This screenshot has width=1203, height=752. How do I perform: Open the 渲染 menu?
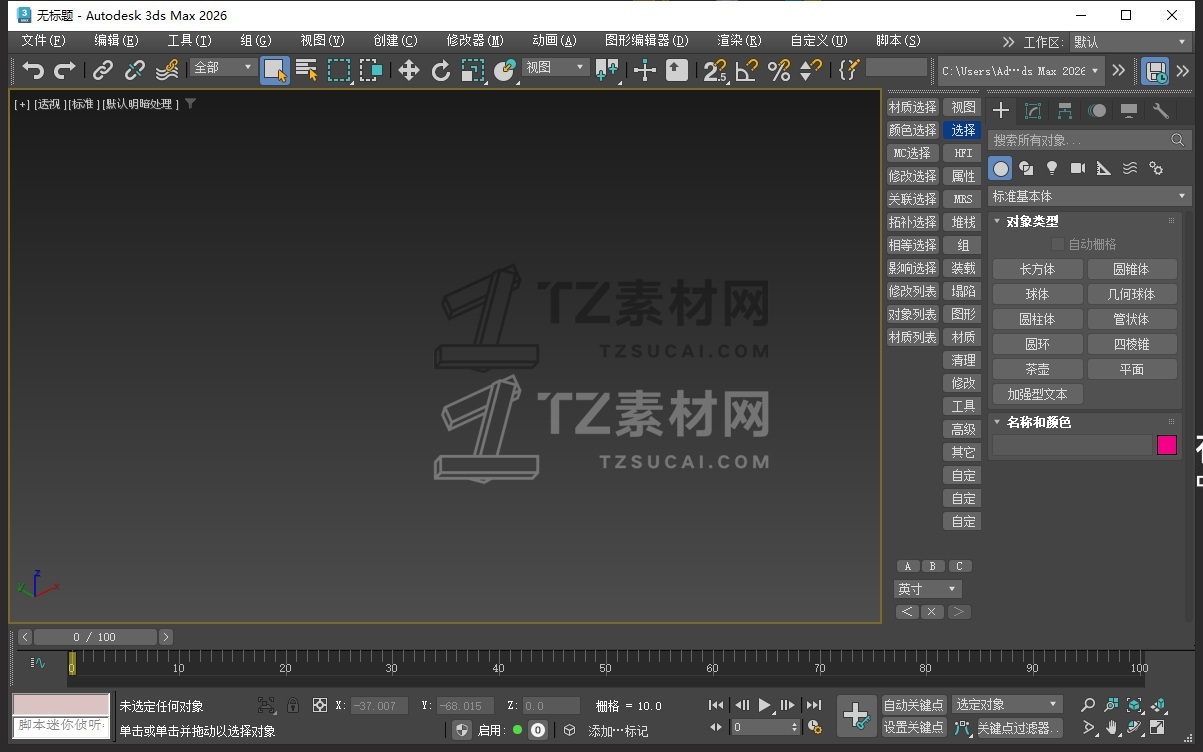[x=739, y=41]
